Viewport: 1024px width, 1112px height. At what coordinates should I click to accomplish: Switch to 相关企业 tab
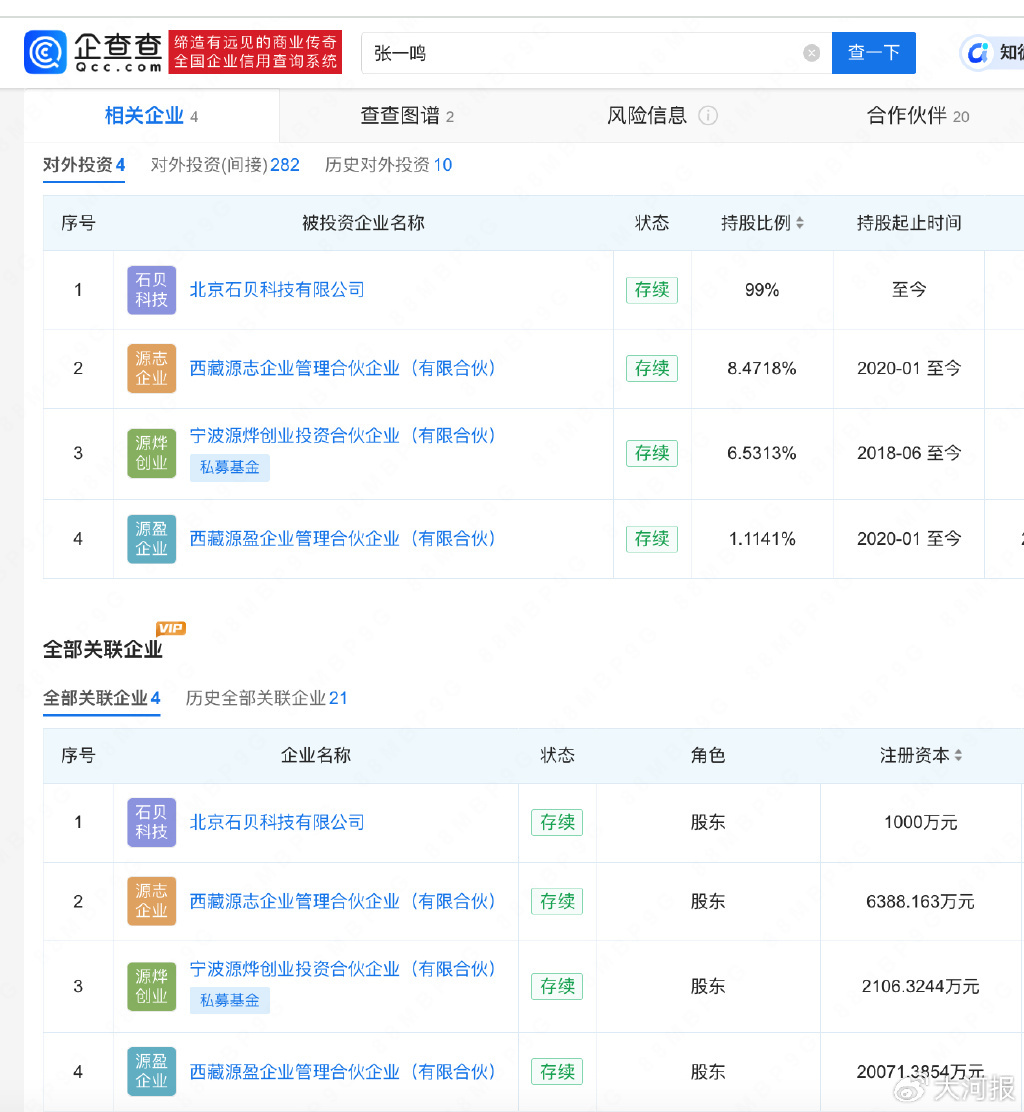coord(151,116)
